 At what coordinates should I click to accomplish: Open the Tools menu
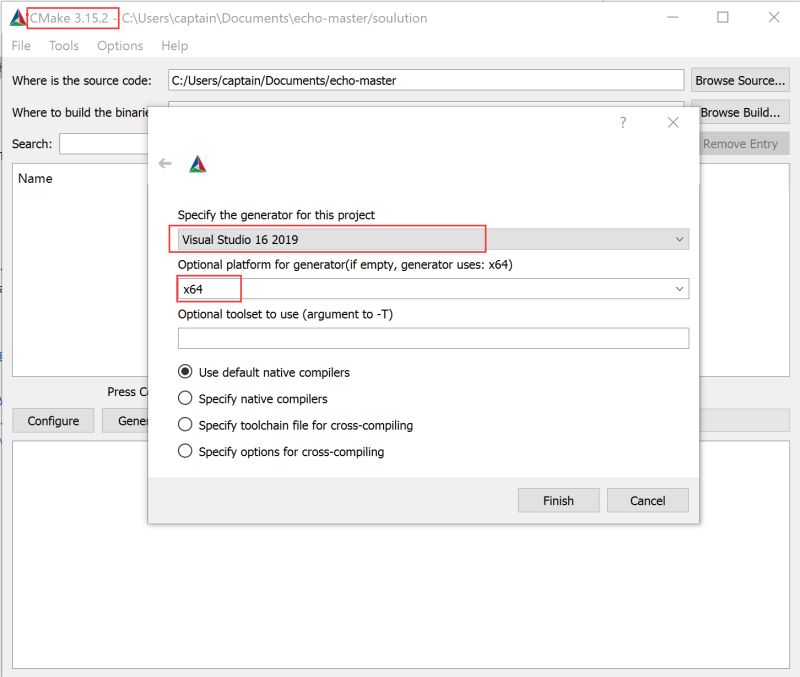[64, 46]
